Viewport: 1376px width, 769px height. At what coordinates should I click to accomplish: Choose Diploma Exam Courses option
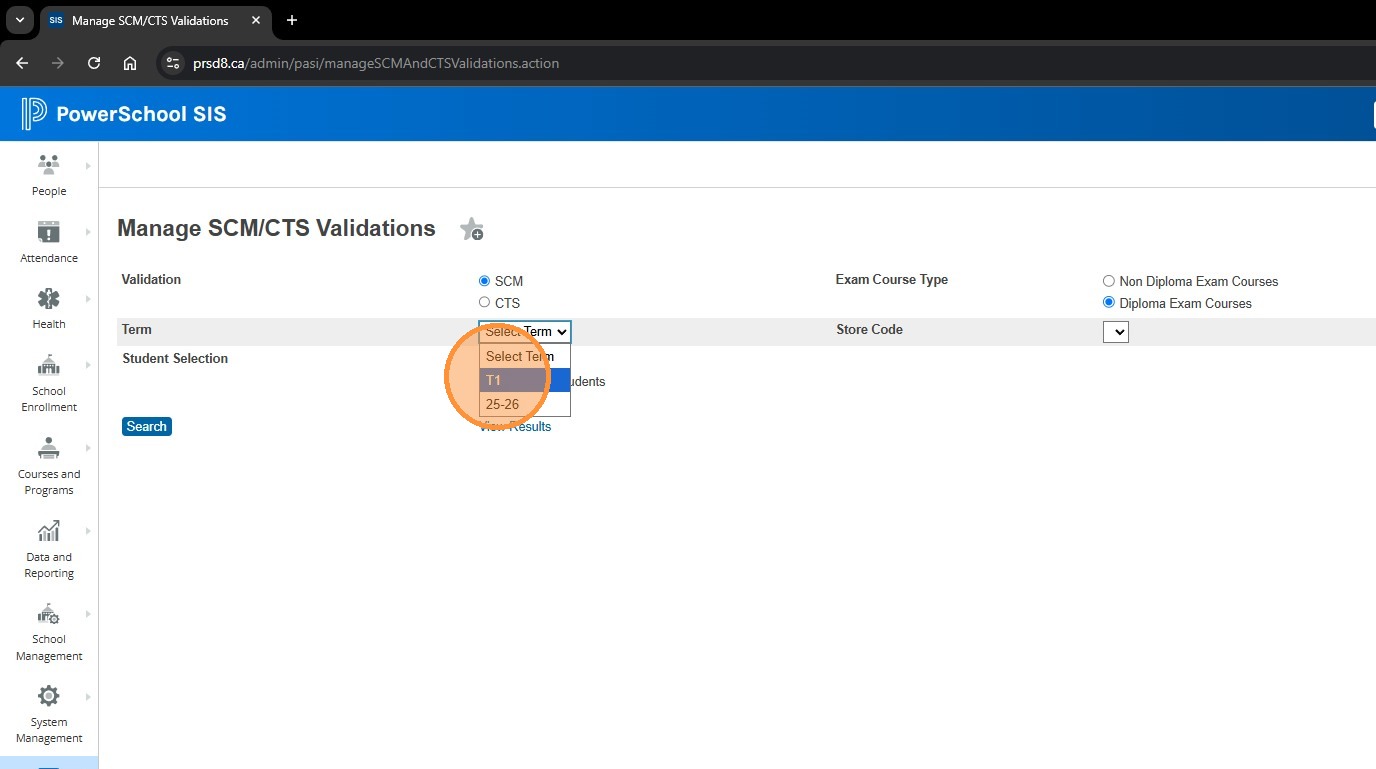pyautogui.click(x=1108, y=302)
